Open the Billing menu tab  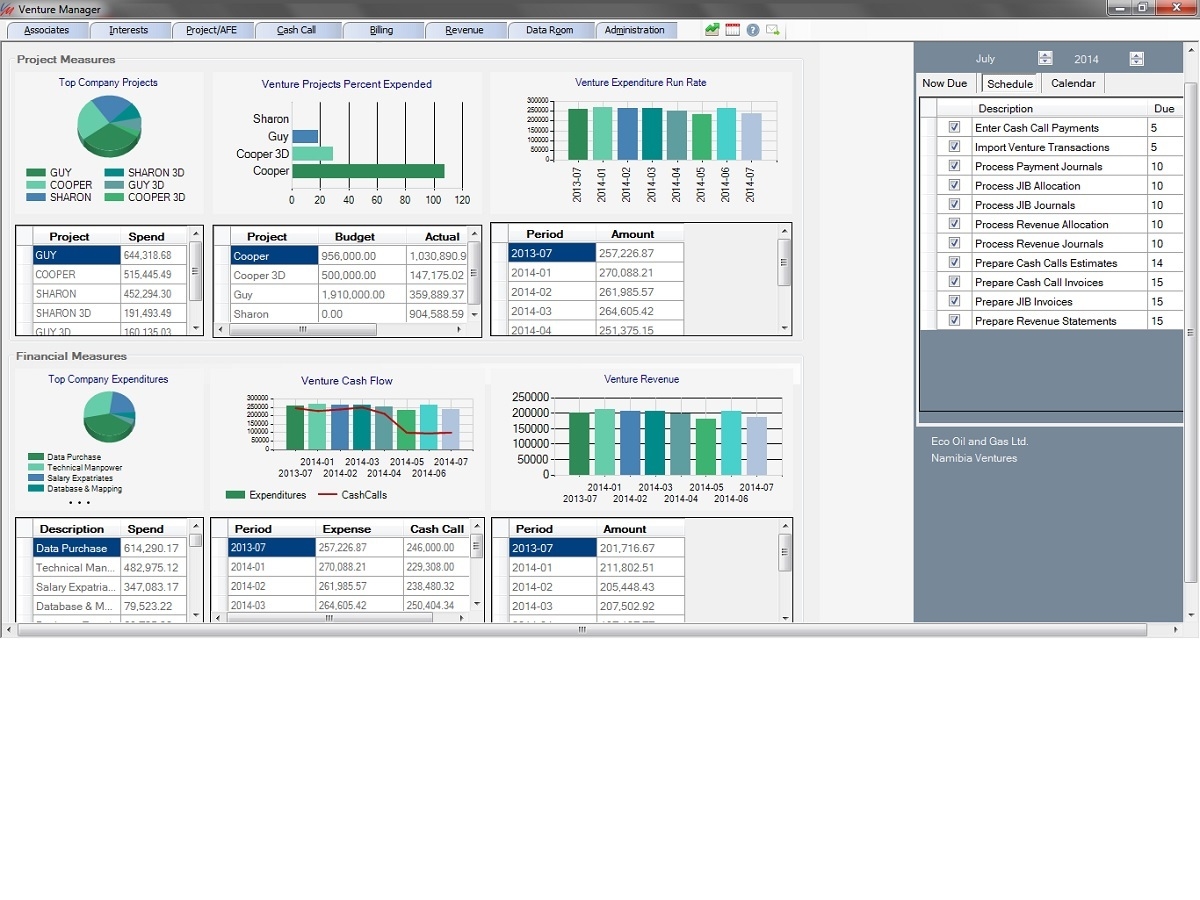click(x=381, y=30)
